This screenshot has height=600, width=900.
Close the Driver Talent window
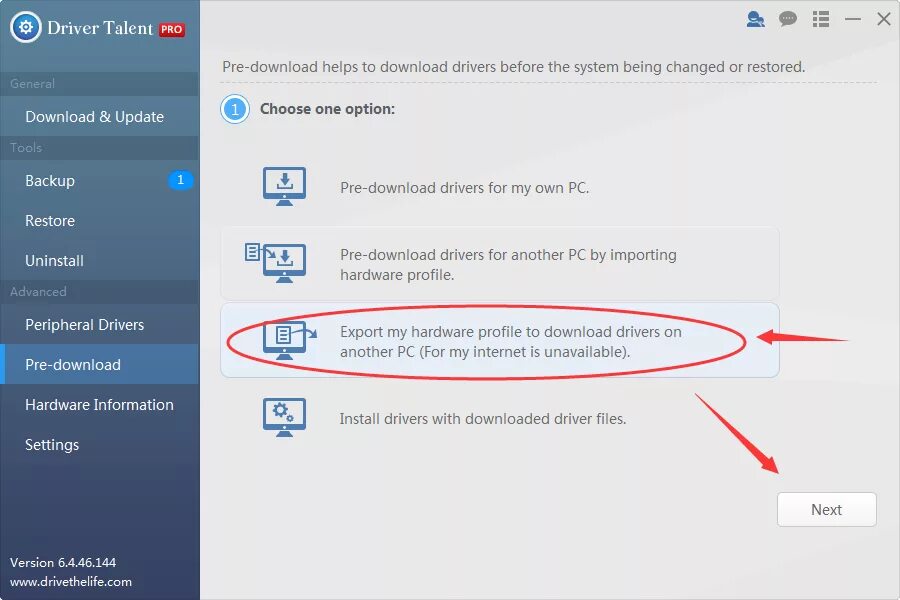point(884,19)
